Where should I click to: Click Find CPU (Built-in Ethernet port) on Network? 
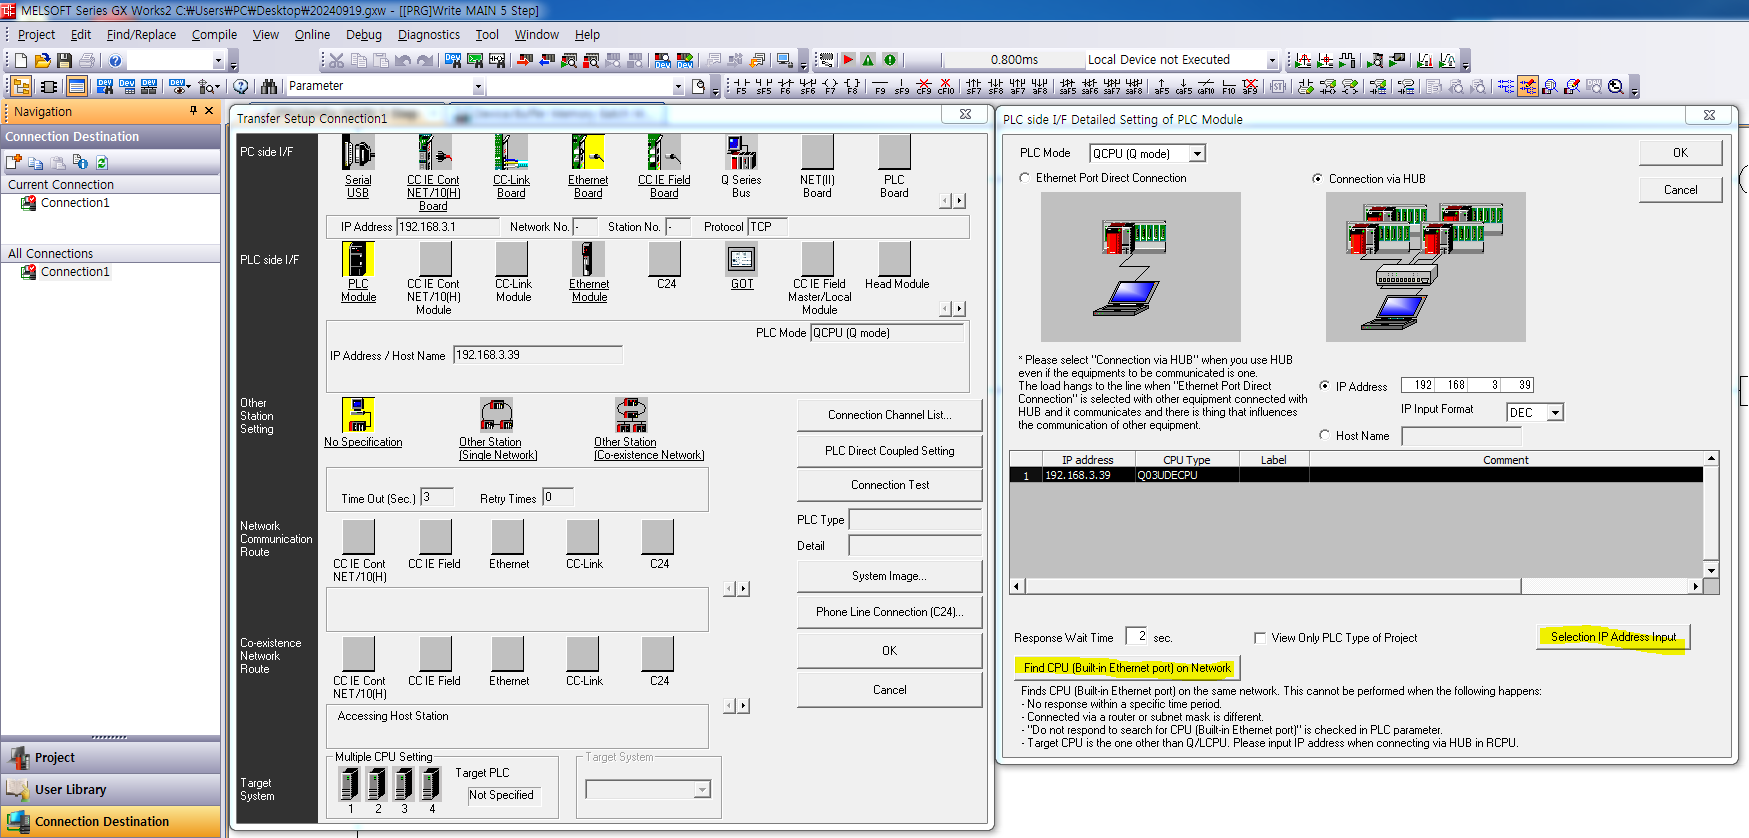(1127, 668)
